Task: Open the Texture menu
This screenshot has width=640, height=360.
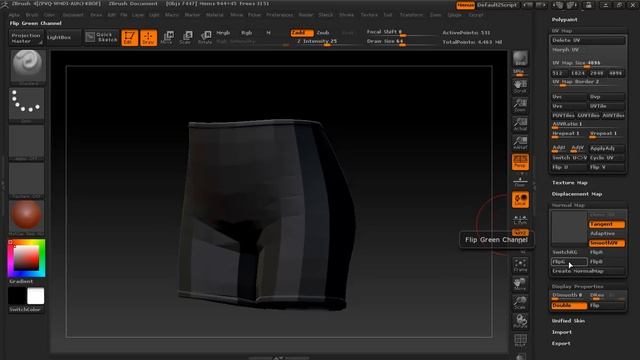Action: click(369, 15)
